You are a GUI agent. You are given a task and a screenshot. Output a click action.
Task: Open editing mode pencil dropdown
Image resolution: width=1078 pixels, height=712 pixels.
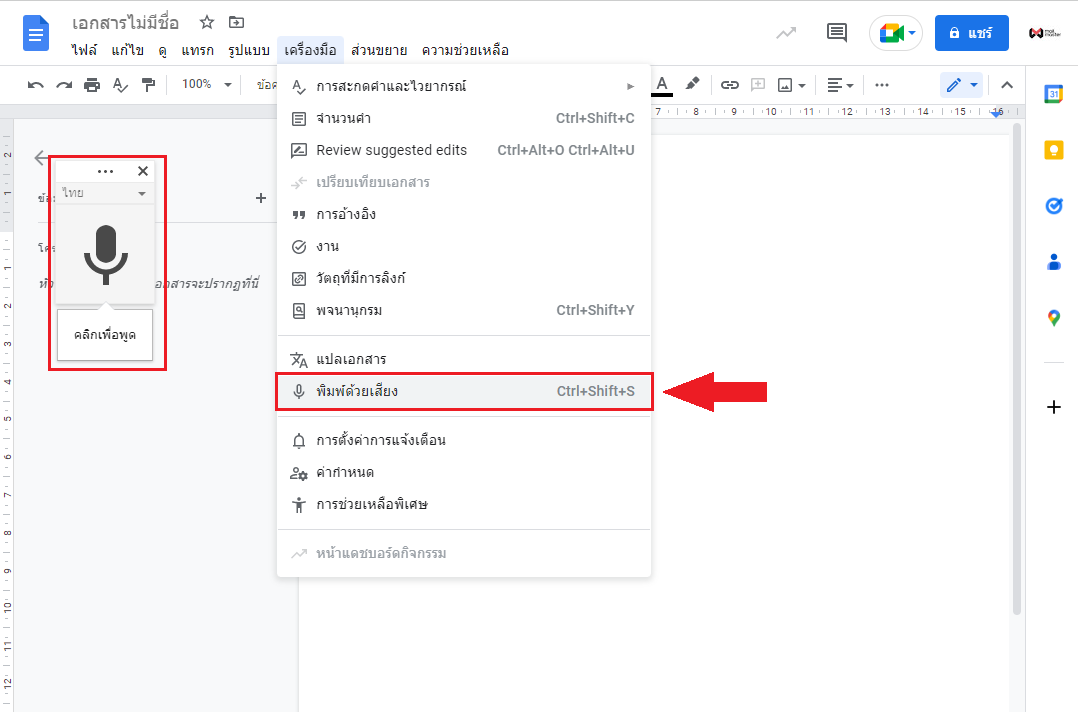(961, 85)
